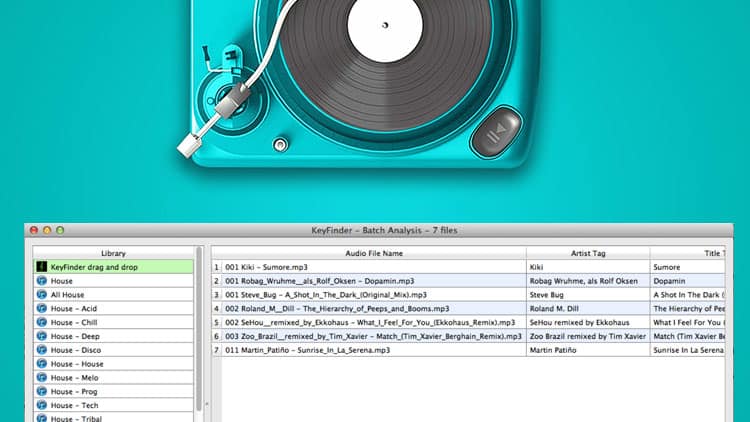
Task: Open the All House playlist
Action: 113,295
